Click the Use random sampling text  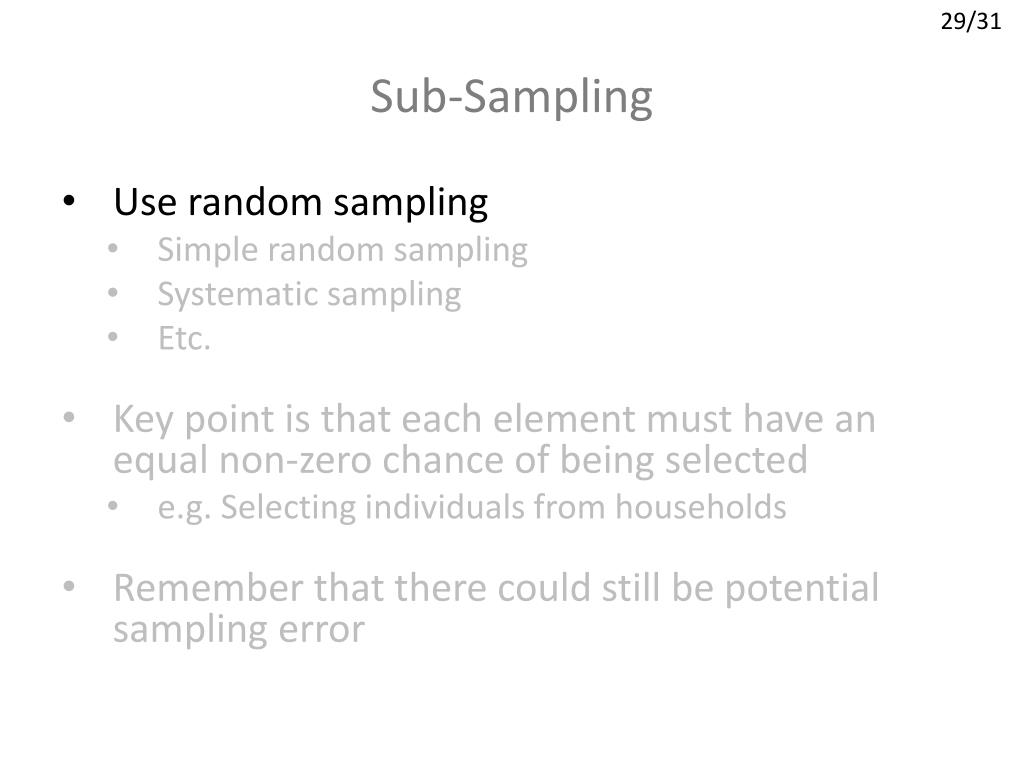[x=300, y=202]
